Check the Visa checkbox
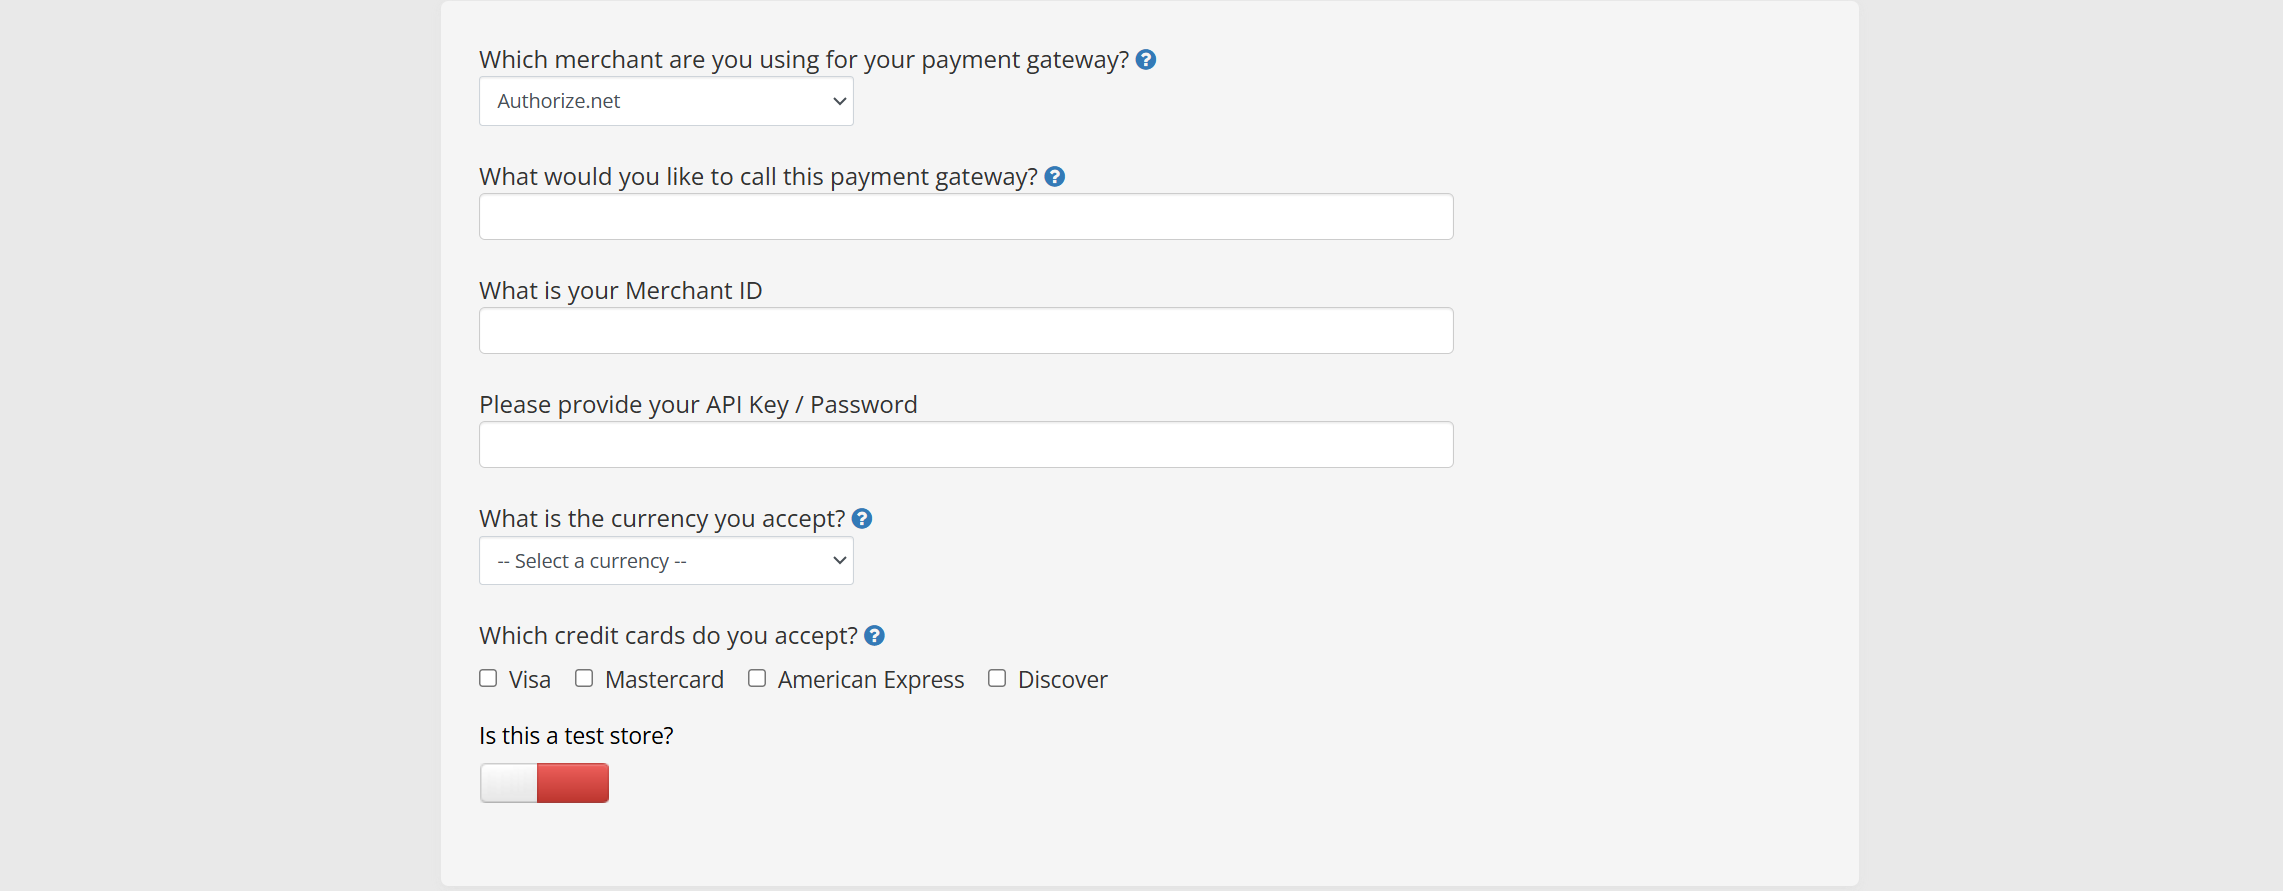The height and width of the screenshot is (891, 2283). click(x=488, y=678)
